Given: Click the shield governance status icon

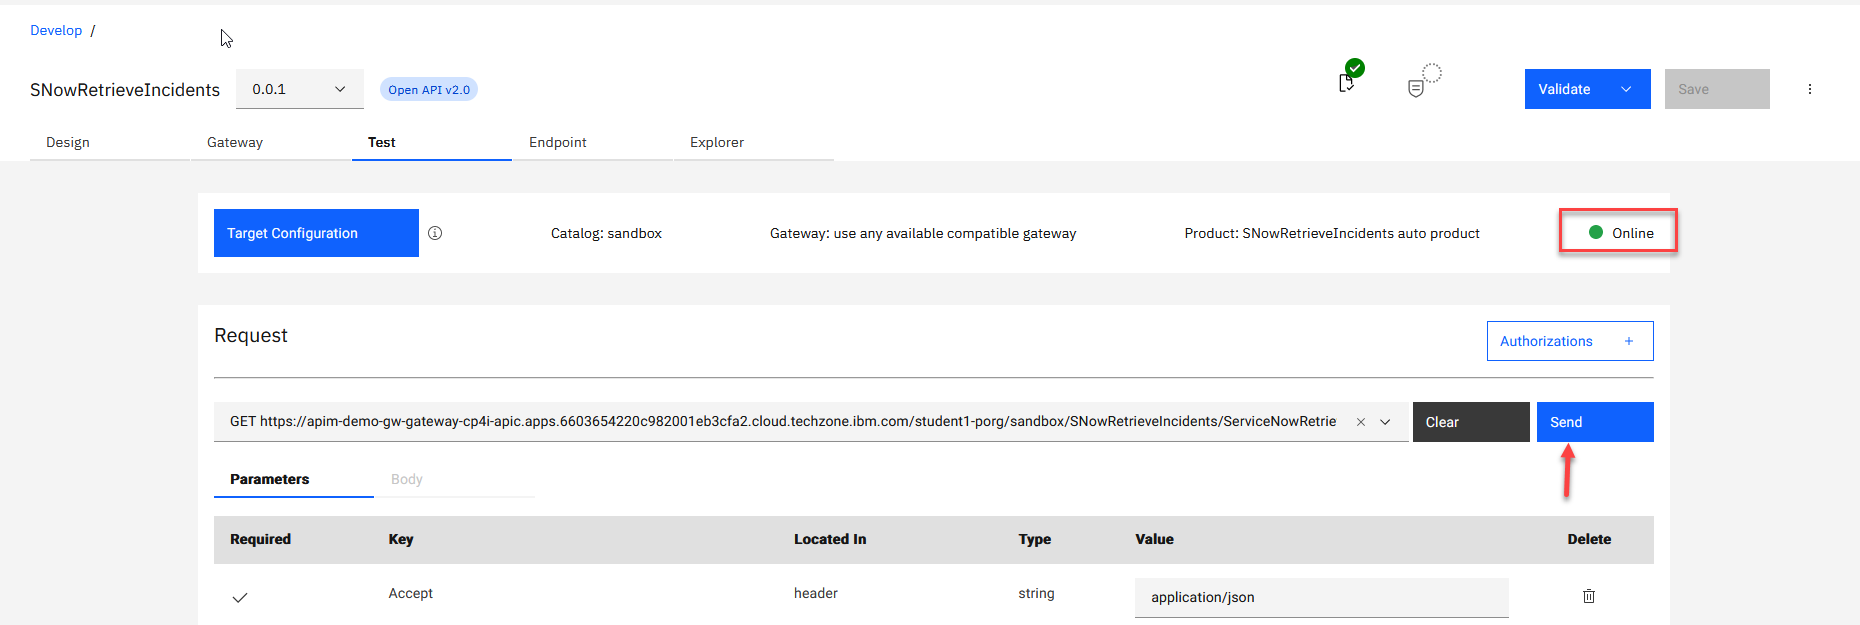Looking at the screenshot, I should pos(1416,88).
